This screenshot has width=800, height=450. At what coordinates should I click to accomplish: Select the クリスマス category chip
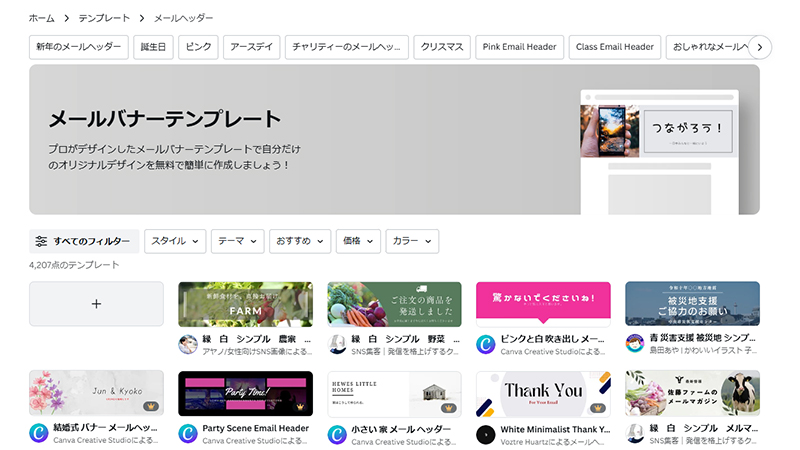coord(442,47)
